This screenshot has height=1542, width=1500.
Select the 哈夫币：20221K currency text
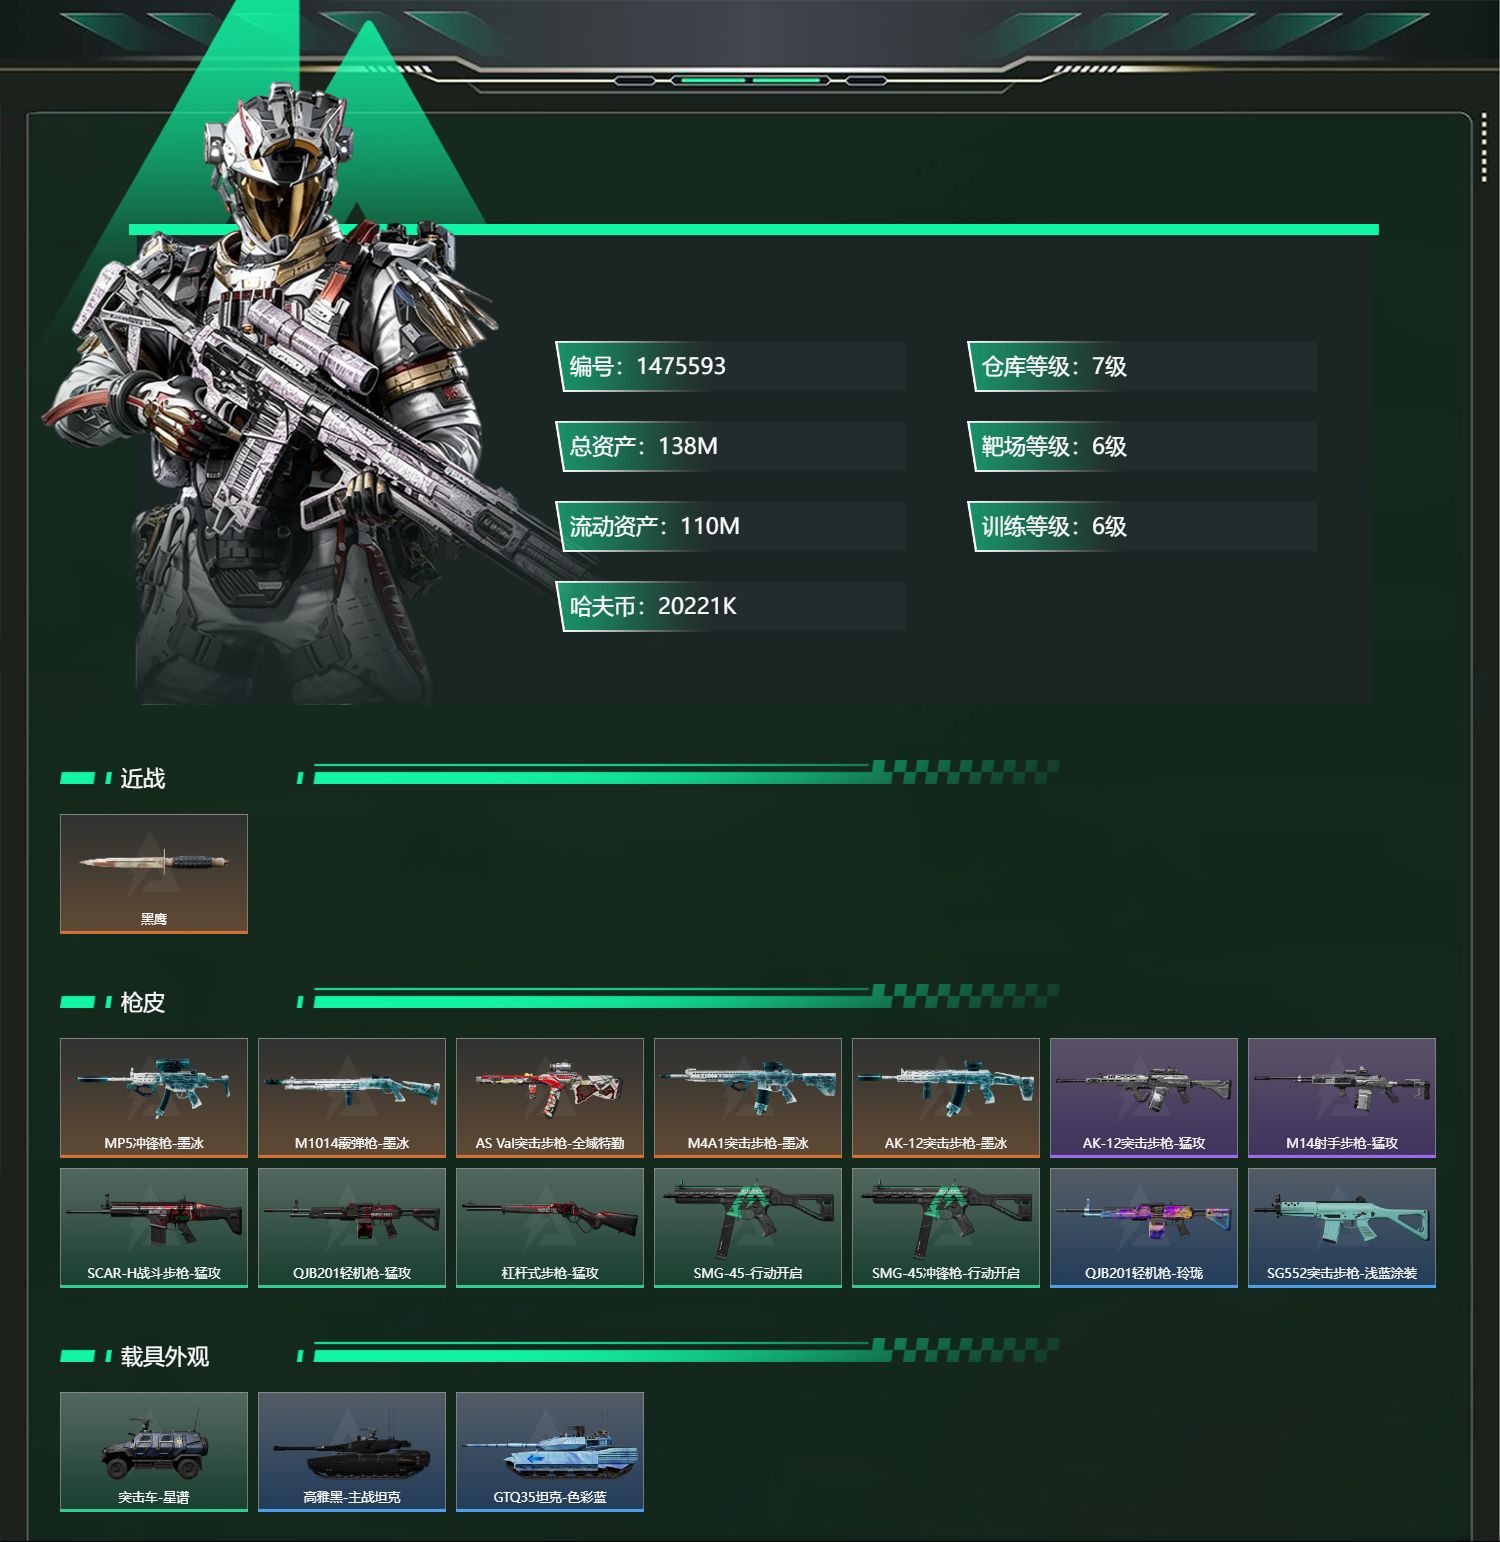[653, 606]
